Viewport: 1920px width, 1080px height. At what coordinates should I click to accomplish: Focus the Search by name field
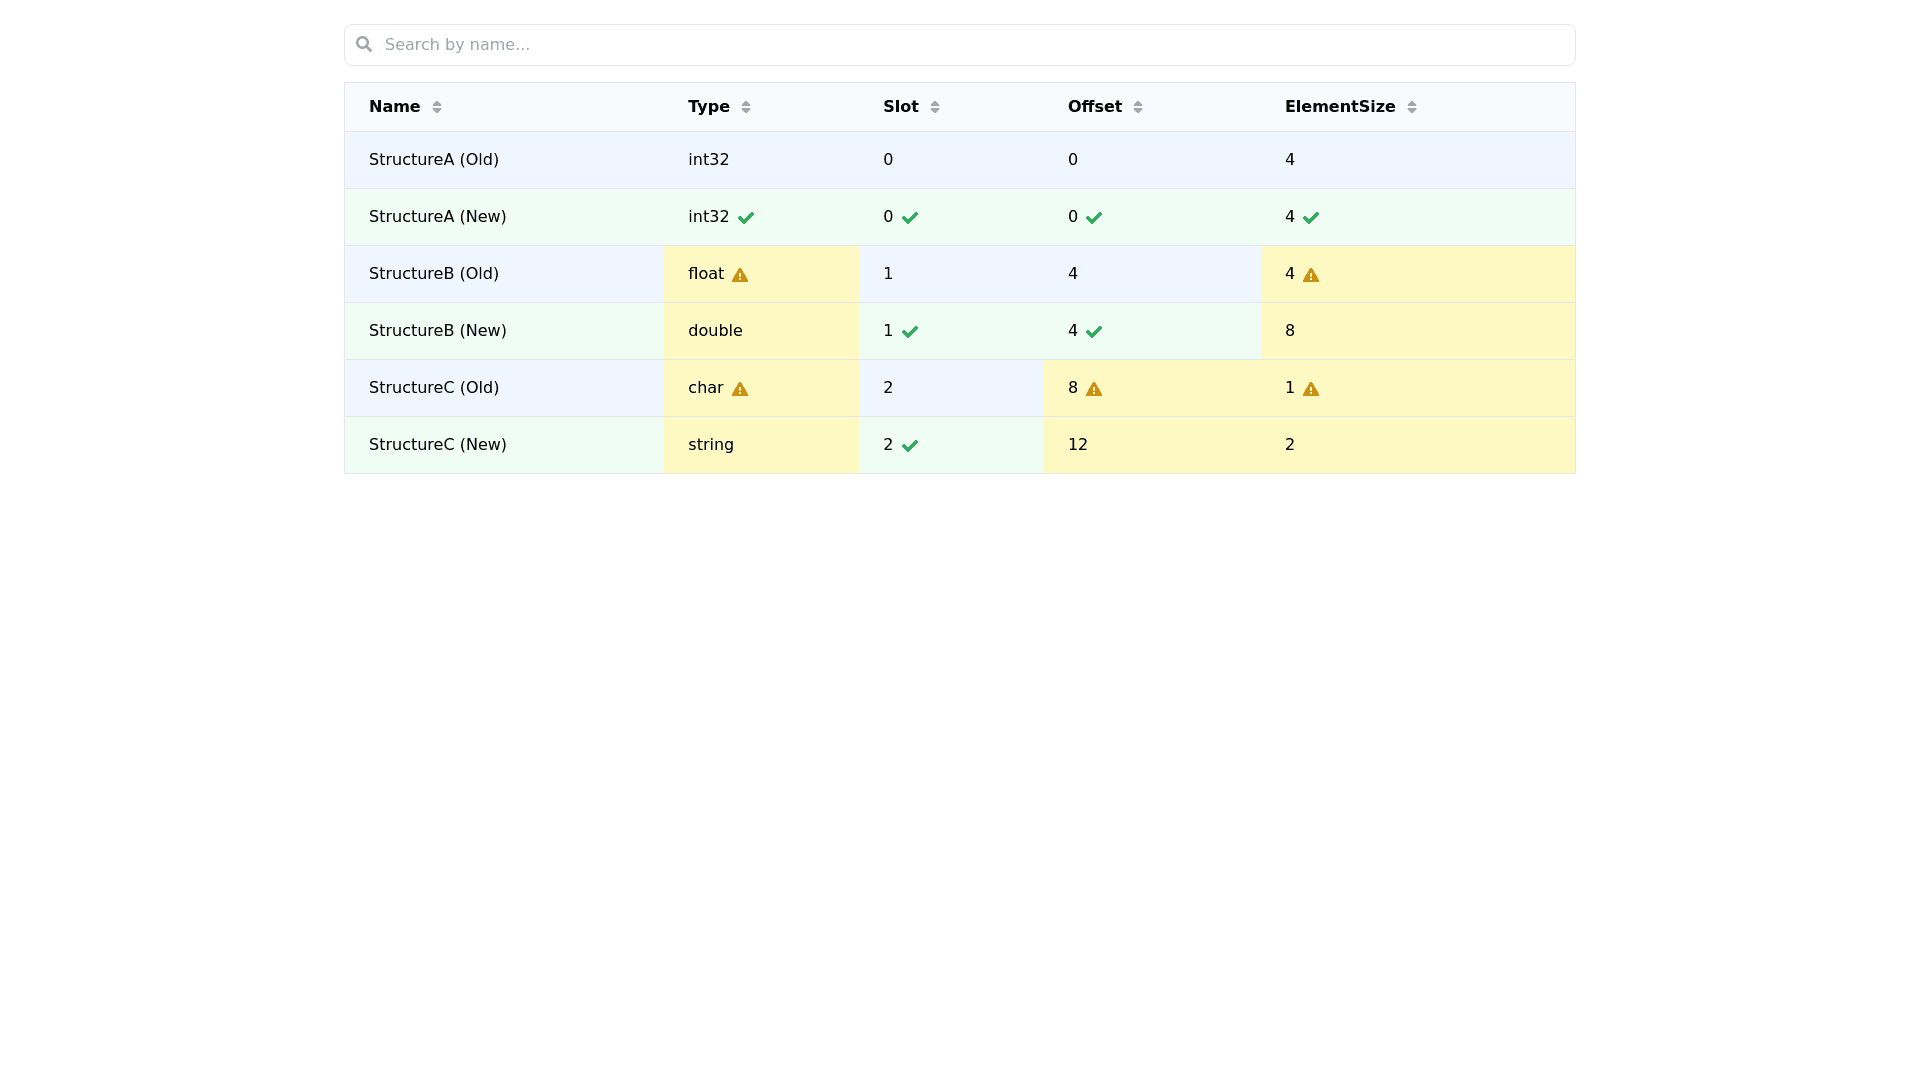(x=960, y=45)
